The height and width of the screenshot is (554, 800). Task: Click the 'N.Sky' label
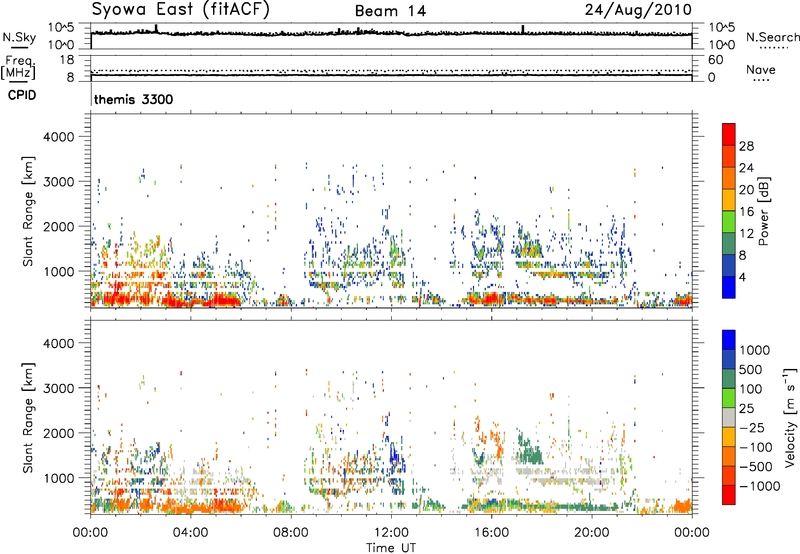(x=19, y=37)
